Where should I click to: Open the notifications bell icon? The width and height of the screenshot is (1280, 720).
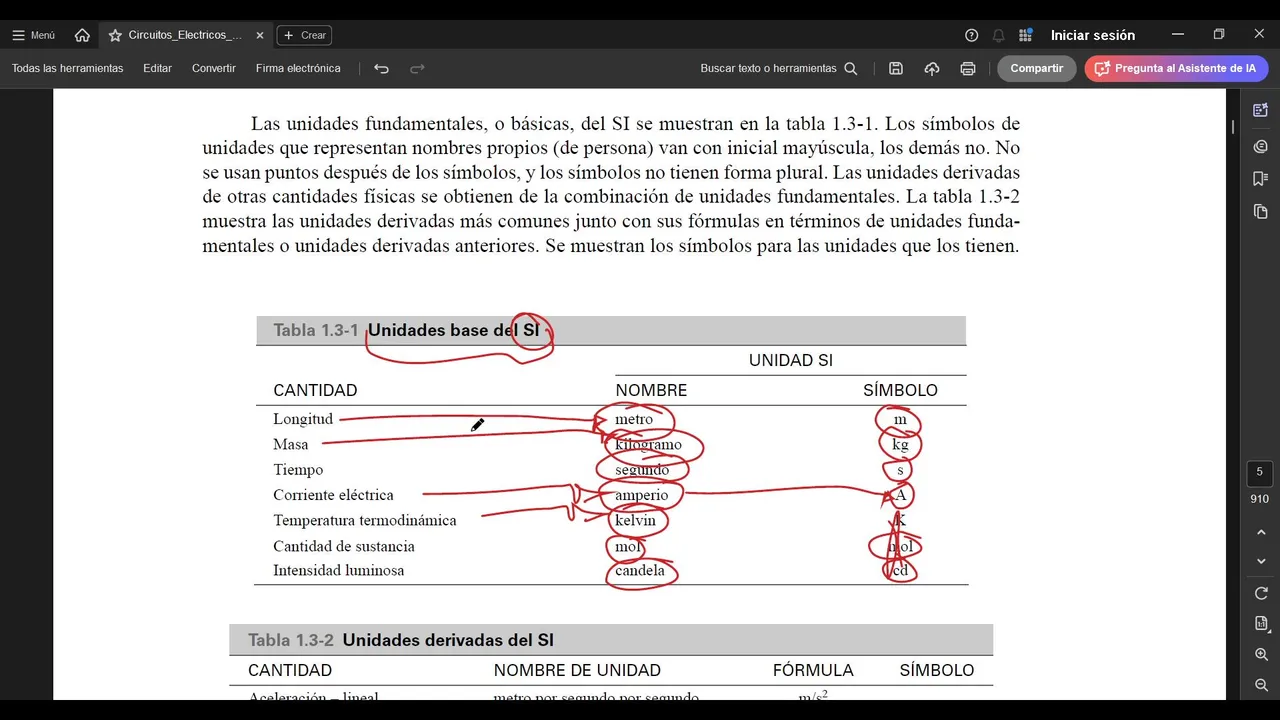point(998,35)
